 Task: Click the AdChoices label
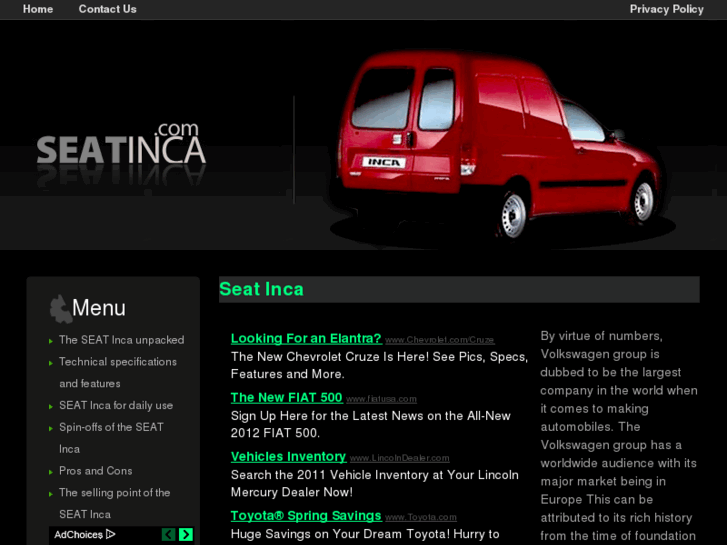pyautogui.click(x=78, y=535)
